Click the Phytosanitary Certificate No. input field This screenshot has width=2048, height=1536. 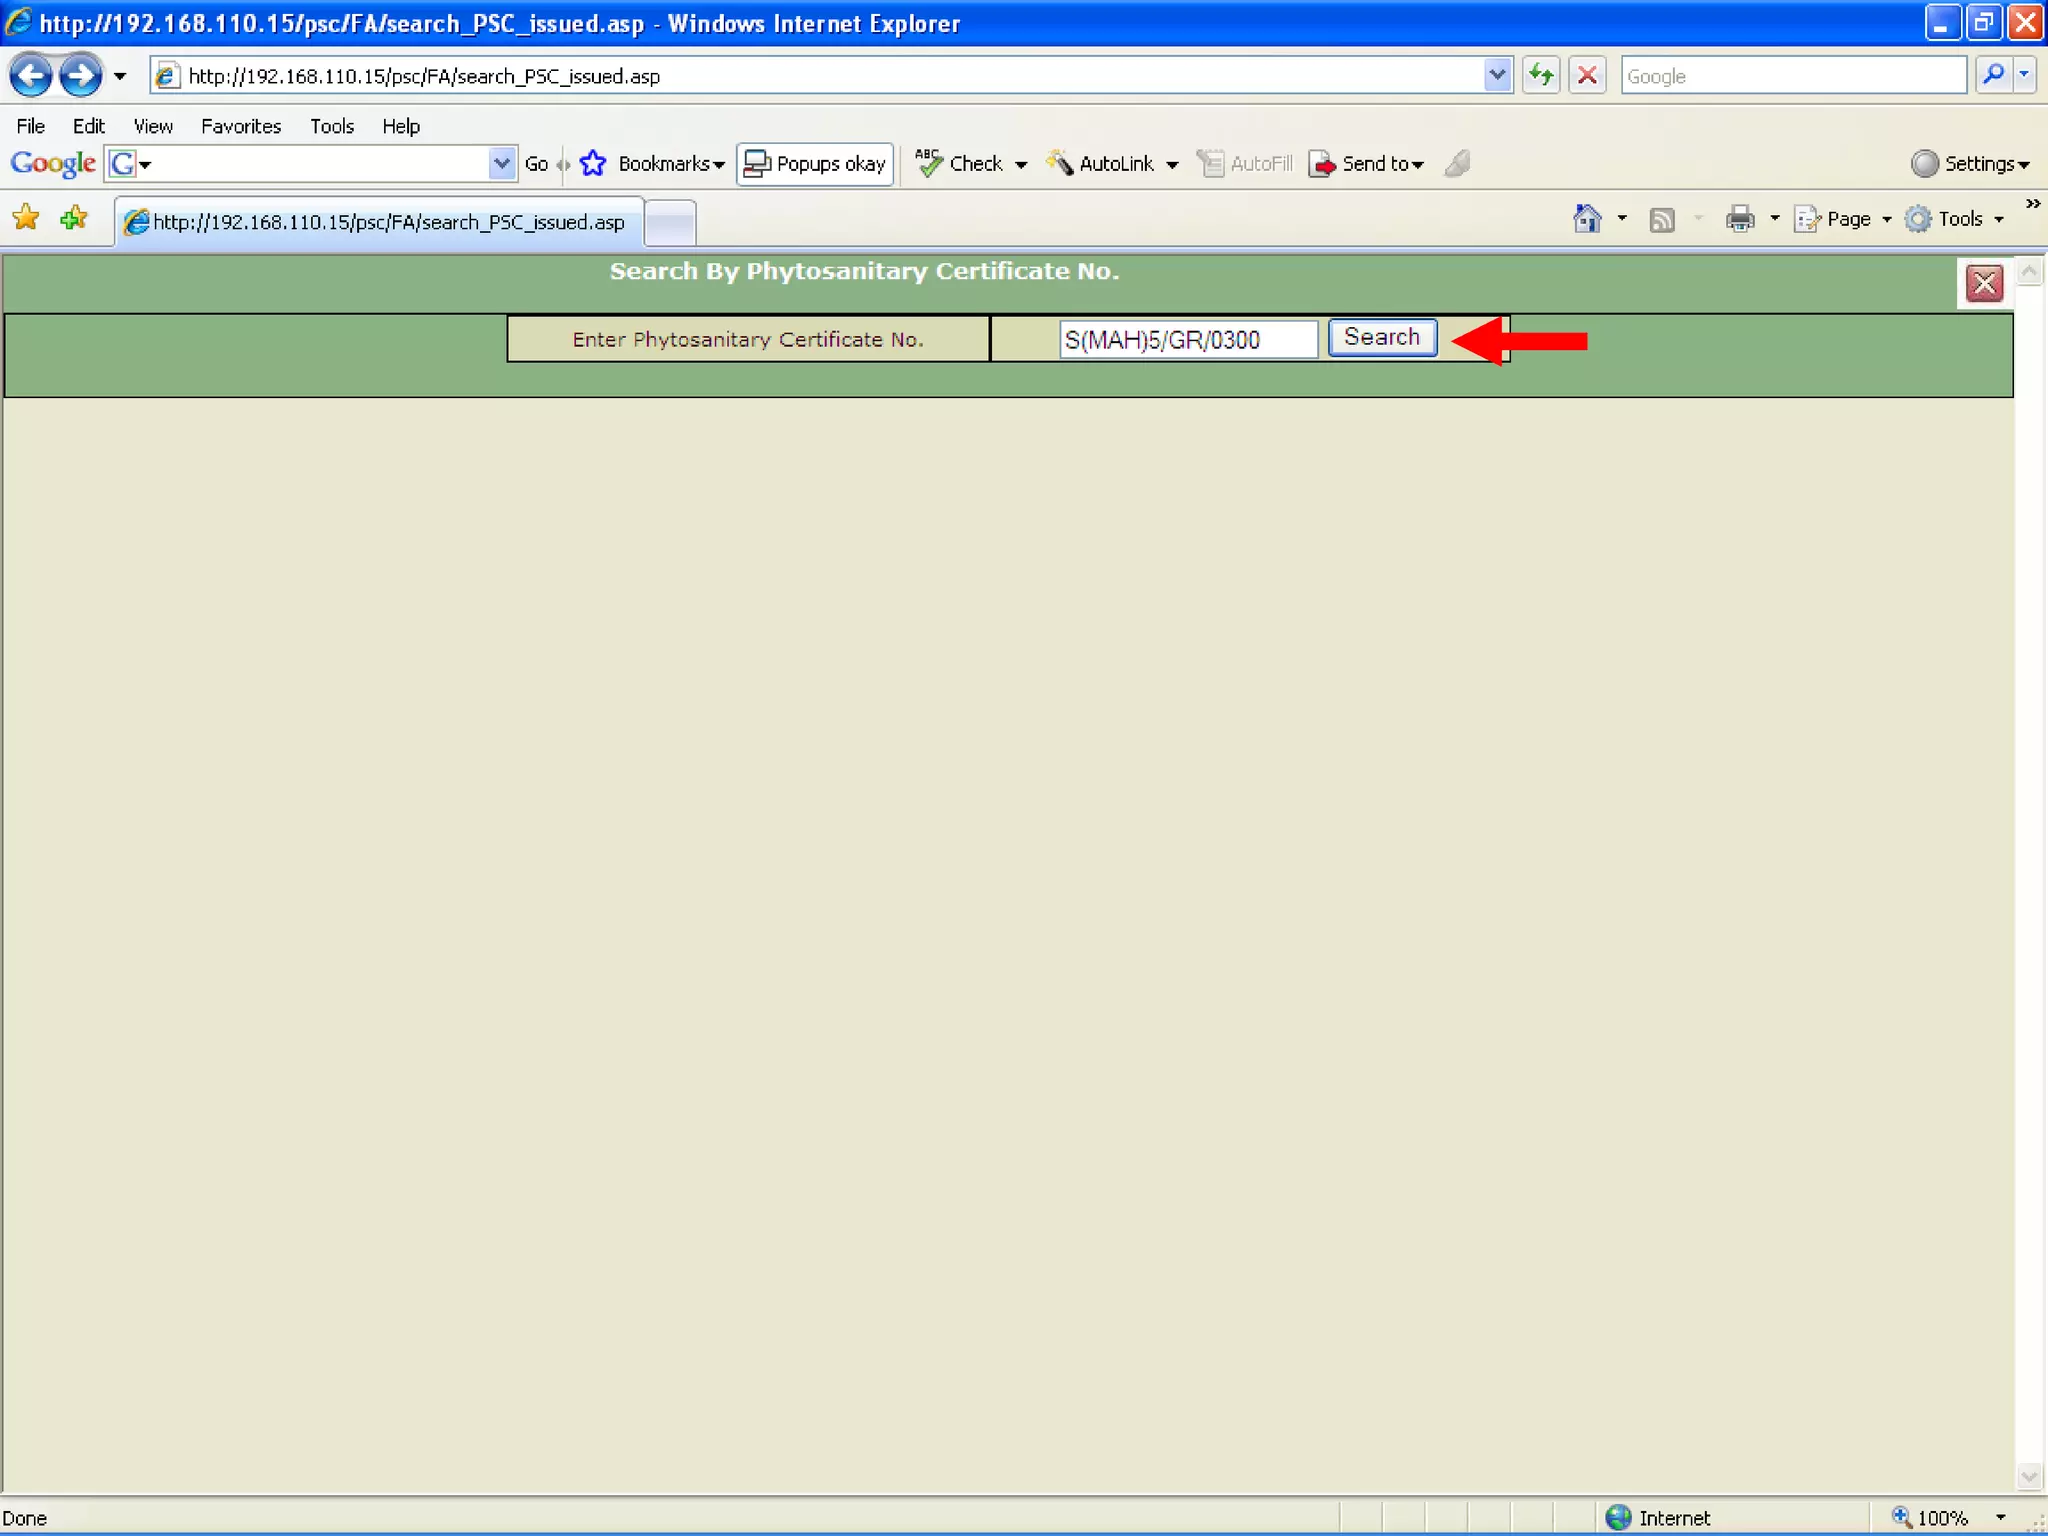pos(1187,340)
